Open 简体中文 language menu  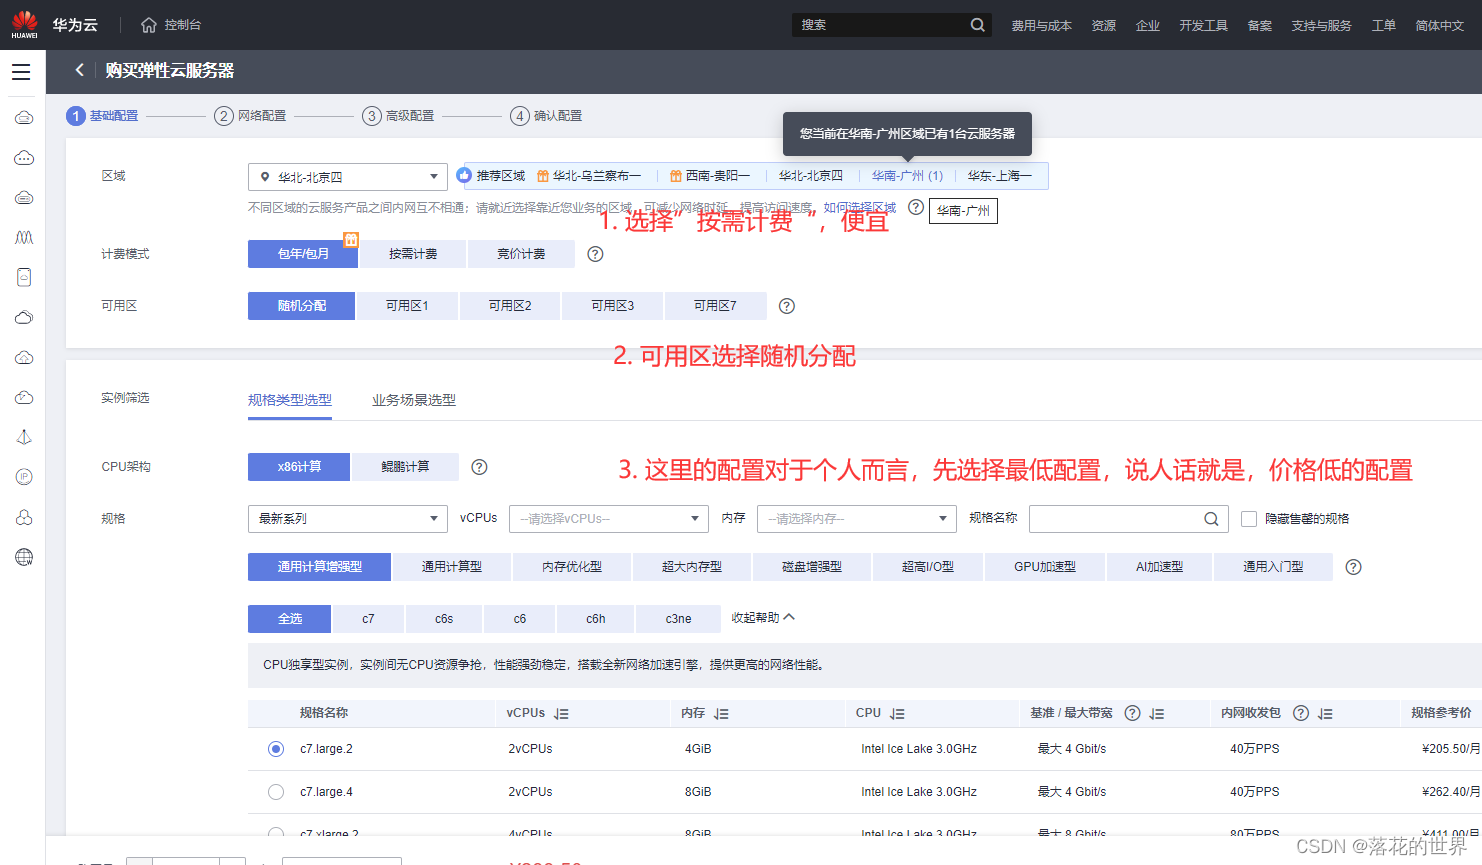[x=1439, y=26]
